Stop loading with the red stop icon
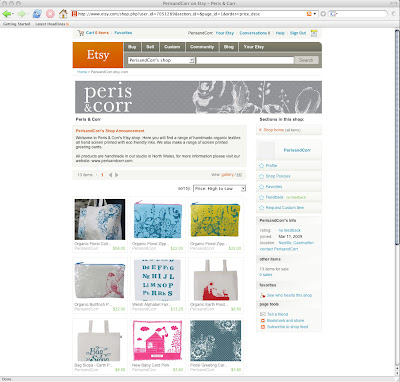Image resolution: width=400 pixels, height=382 pixels. (50, 14)
